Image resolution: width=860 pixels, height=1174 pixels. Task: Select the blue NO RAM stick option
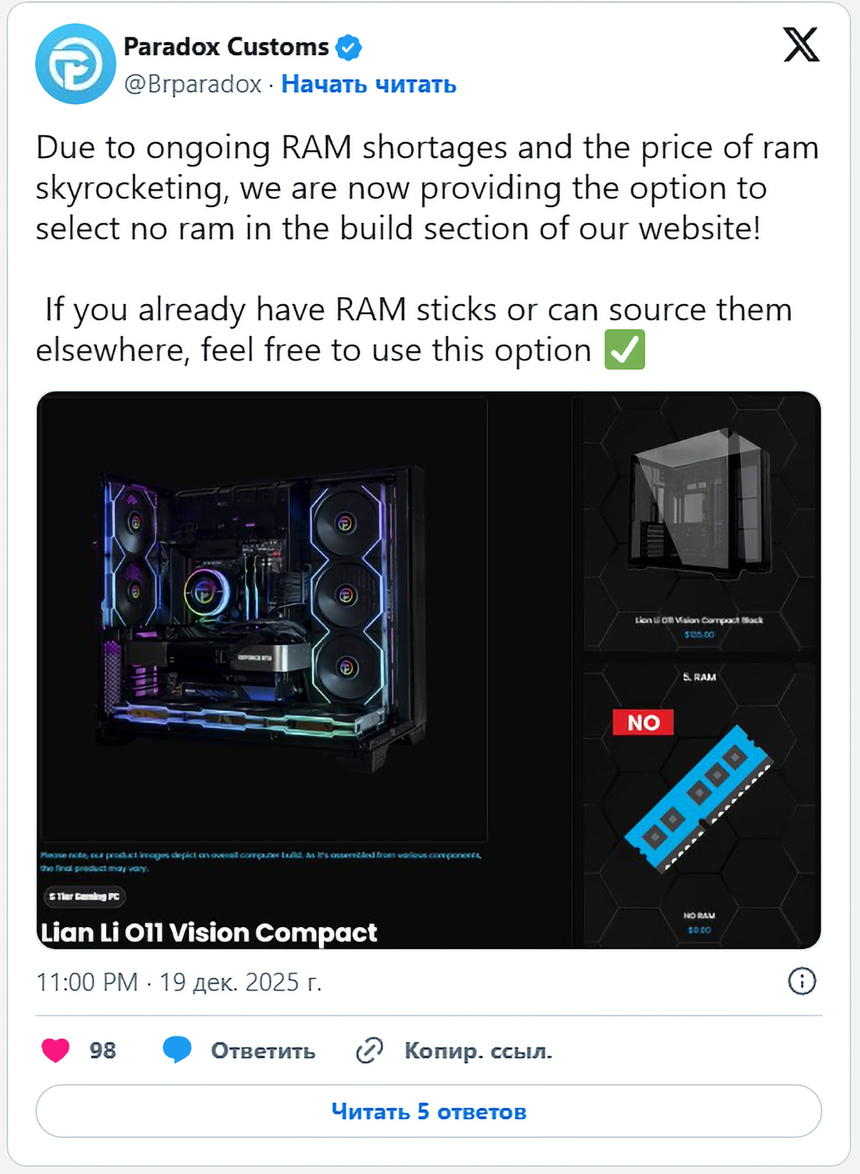(x=699, y=803)
